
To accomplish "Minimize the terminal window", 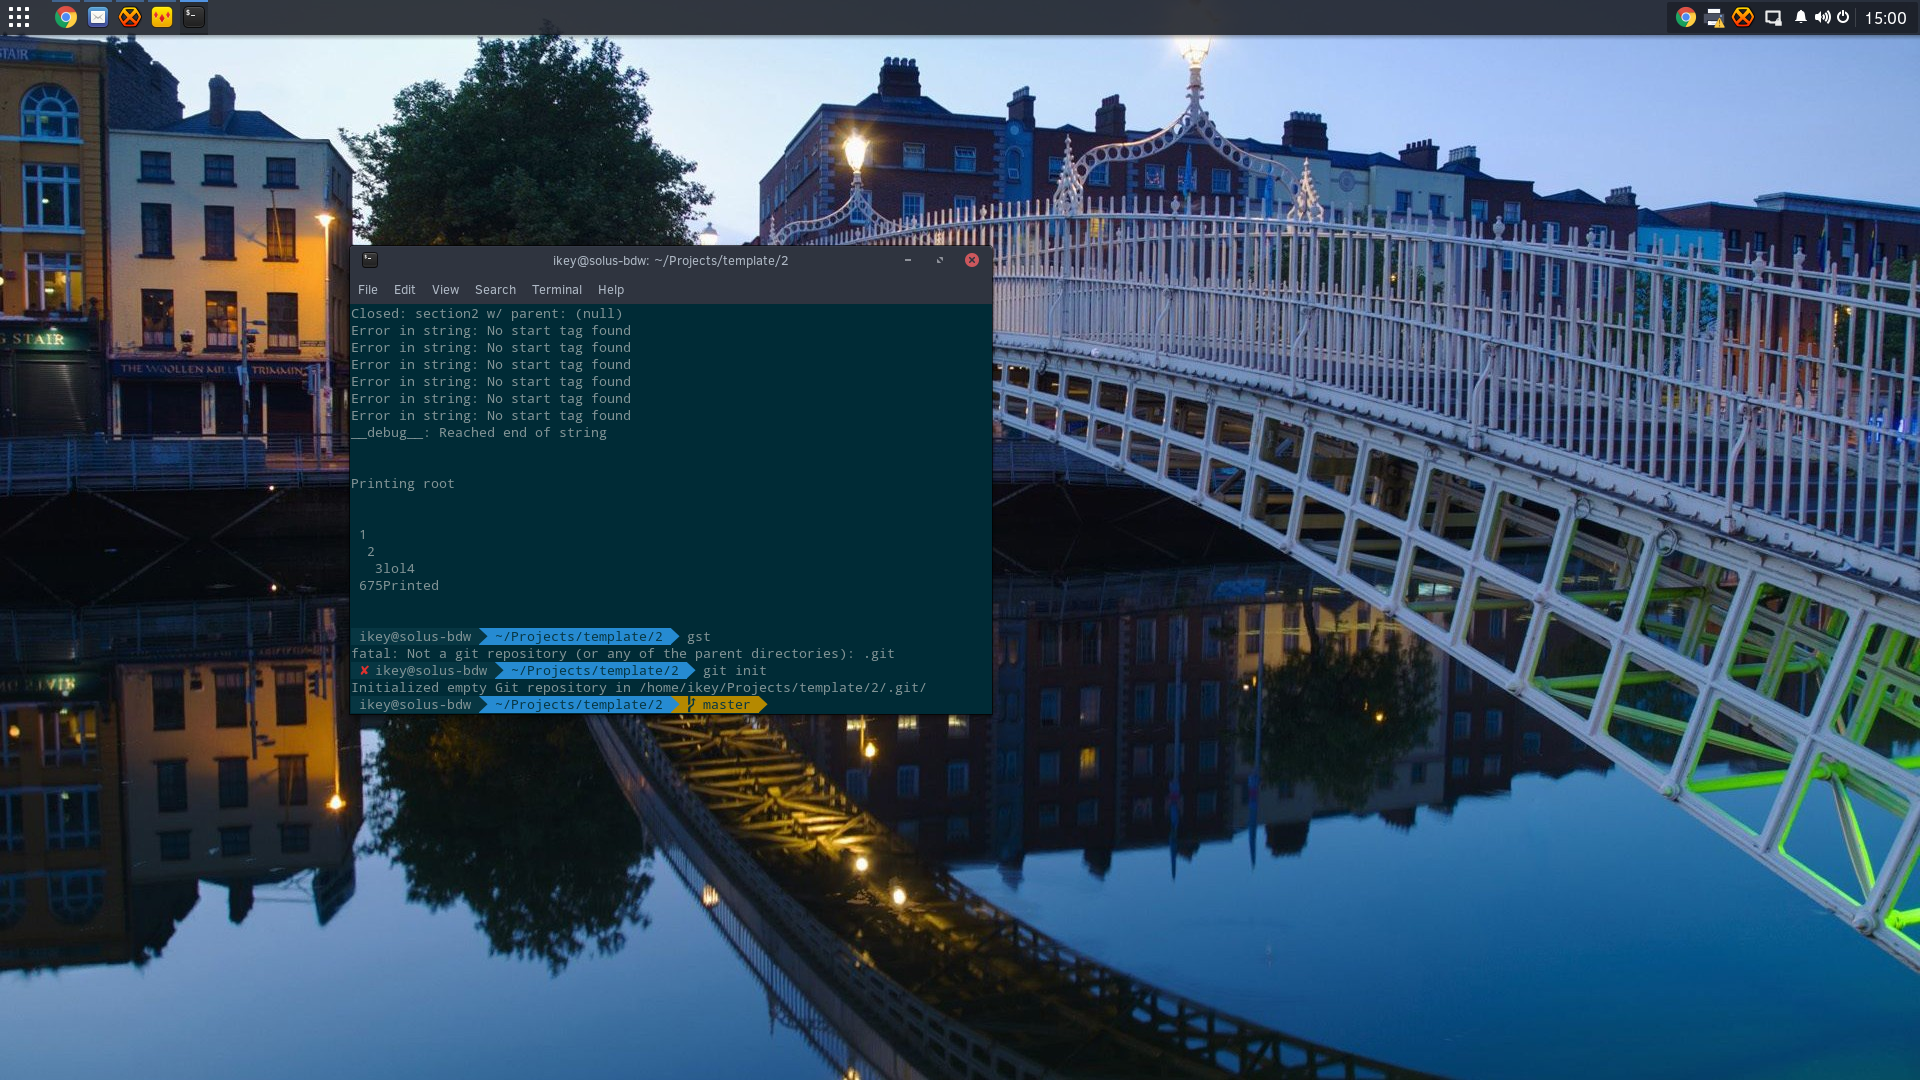I will (x=908, y=260).
